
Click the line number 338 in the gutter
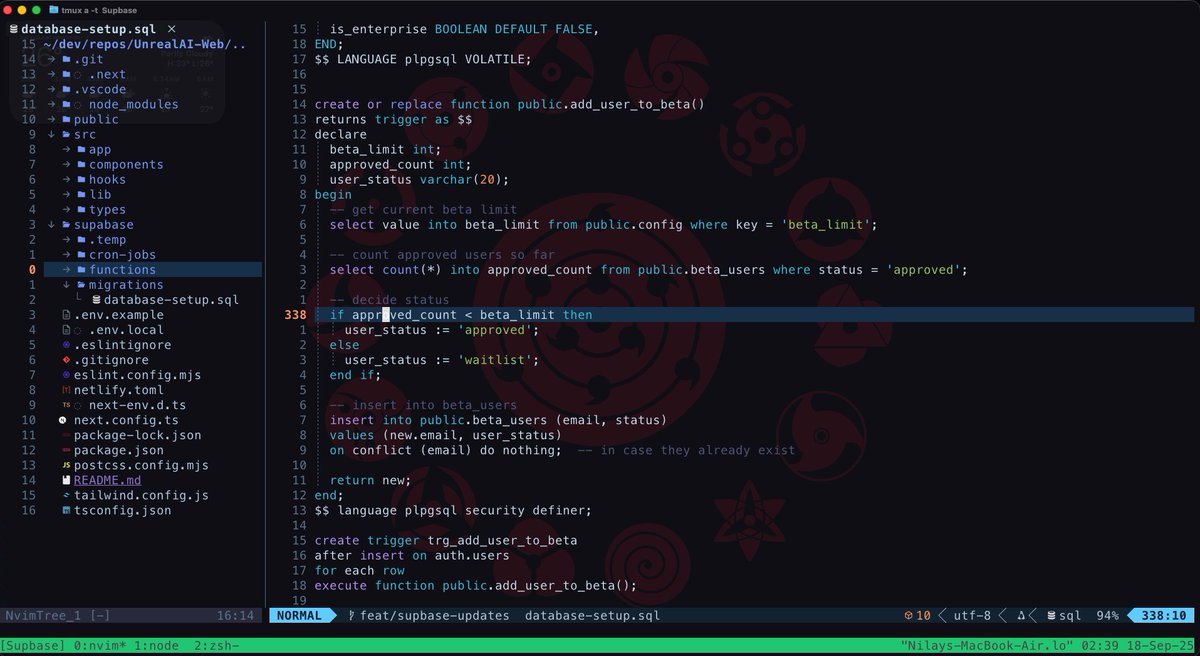(x=295, y=314)
